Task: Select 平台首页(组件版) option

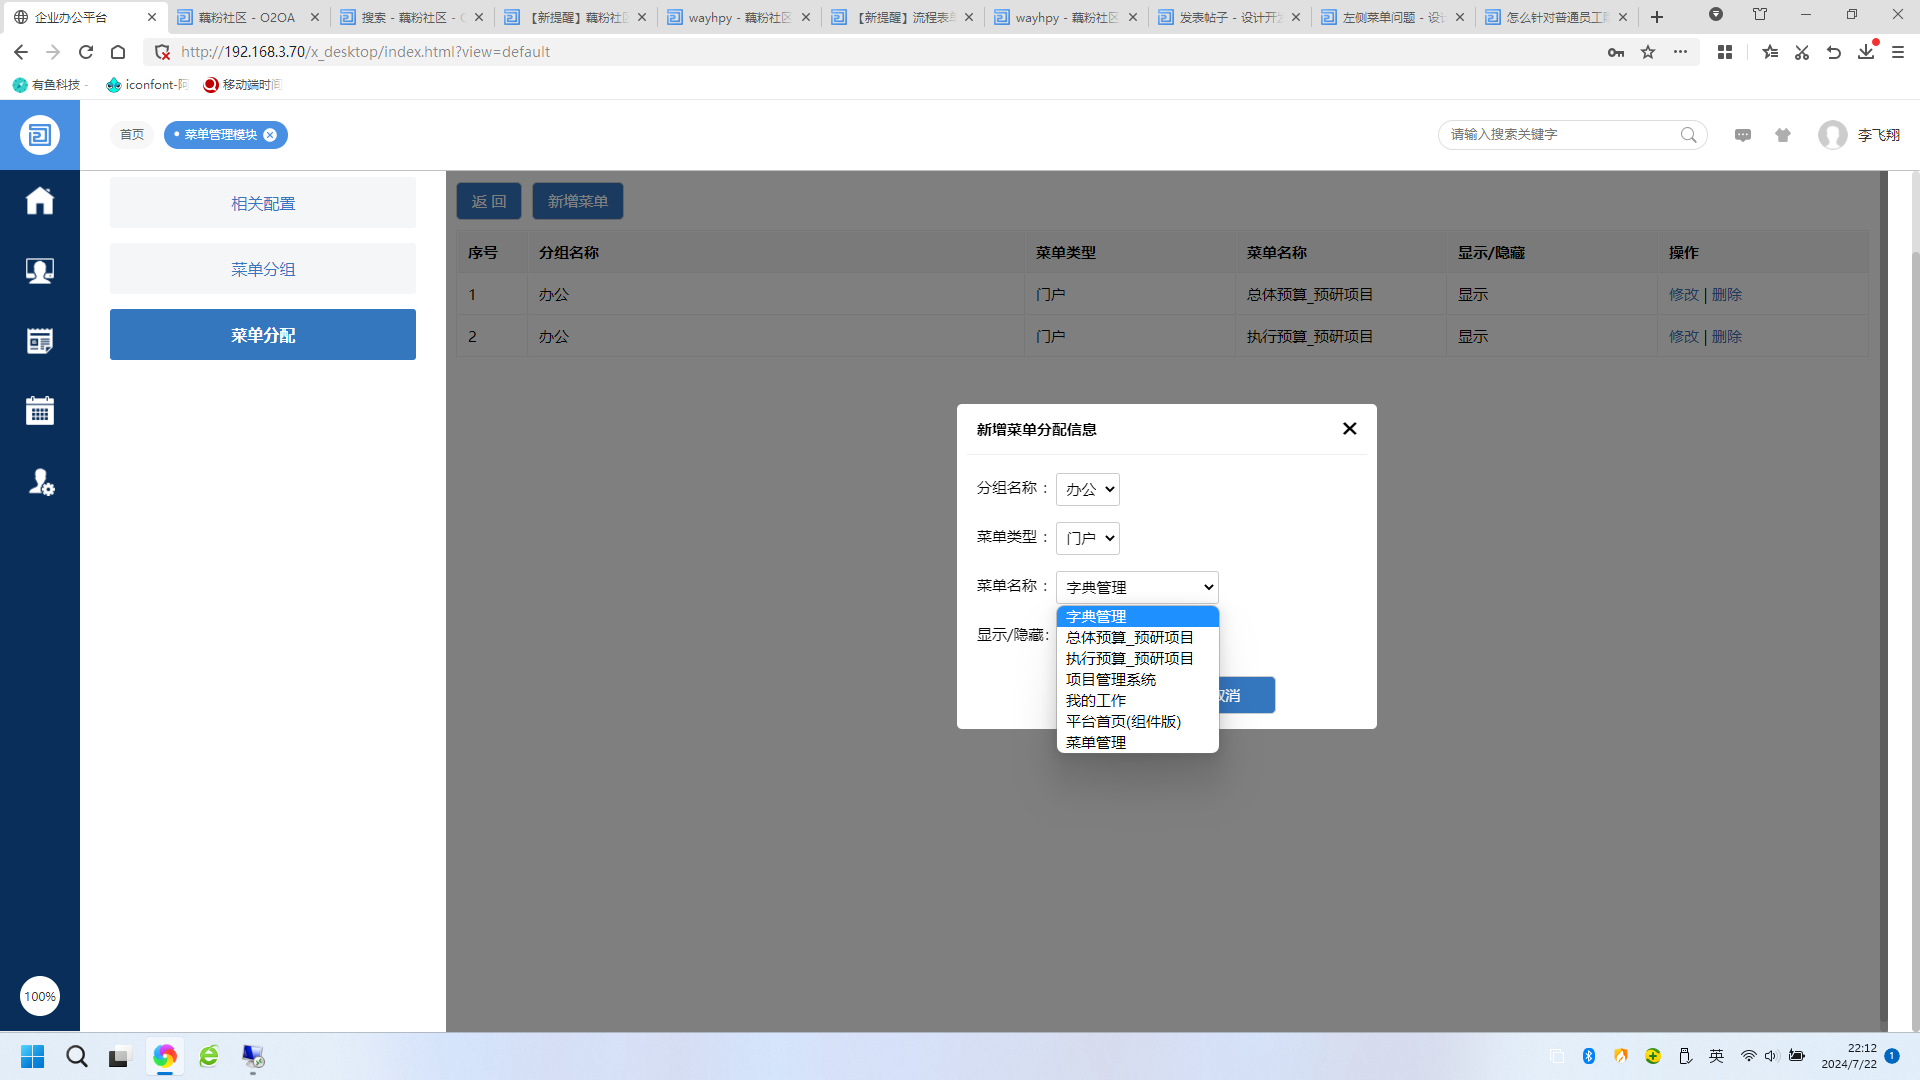Action: coord(1123,722)
